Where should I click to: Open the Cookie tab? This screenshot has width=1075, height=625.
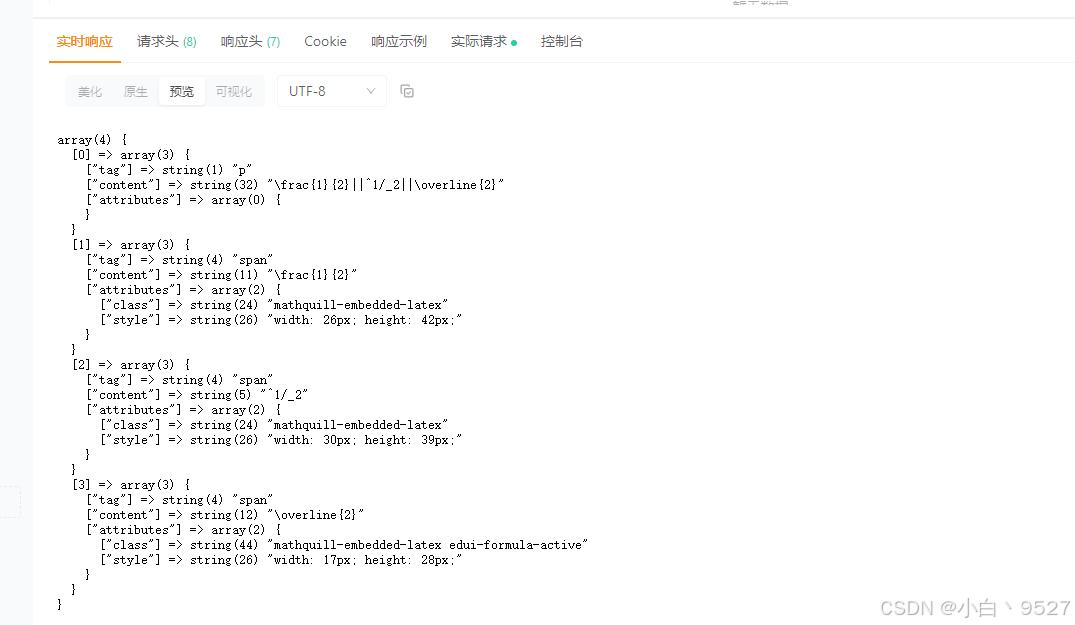coord(326,41)
